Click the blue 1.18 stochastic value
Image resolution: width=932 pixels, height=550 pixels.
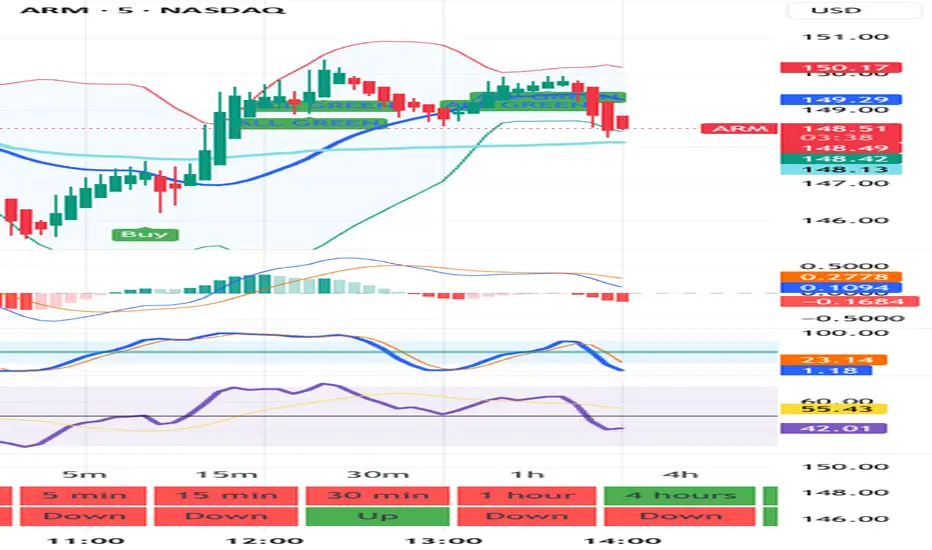[x=826, y=370]
